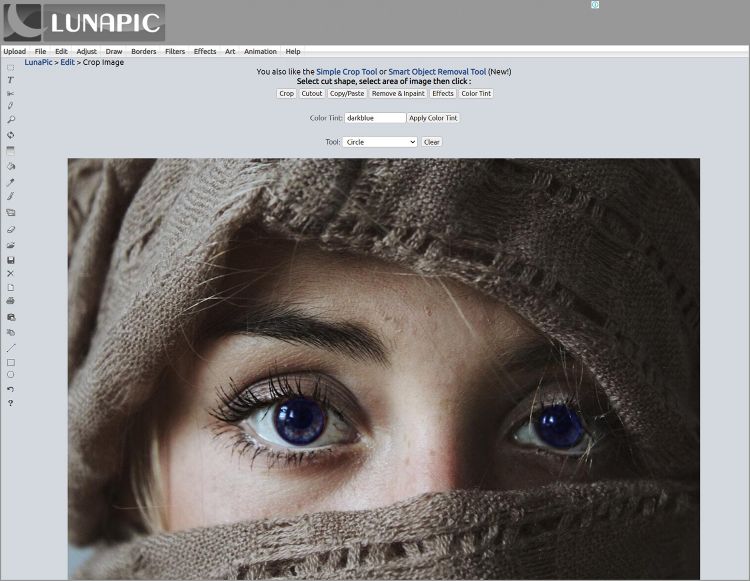
Task: Click the LunaPic breadcrumb link
Action: click(38, 62)
